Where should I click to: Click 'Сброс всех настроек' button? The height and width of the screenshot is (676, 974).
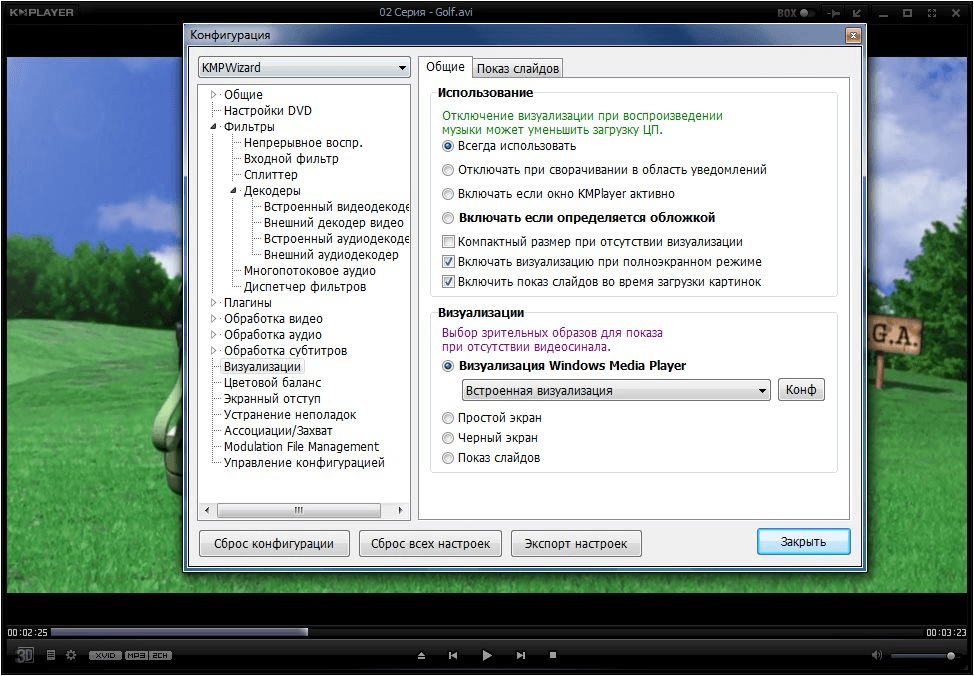point(430,544)
